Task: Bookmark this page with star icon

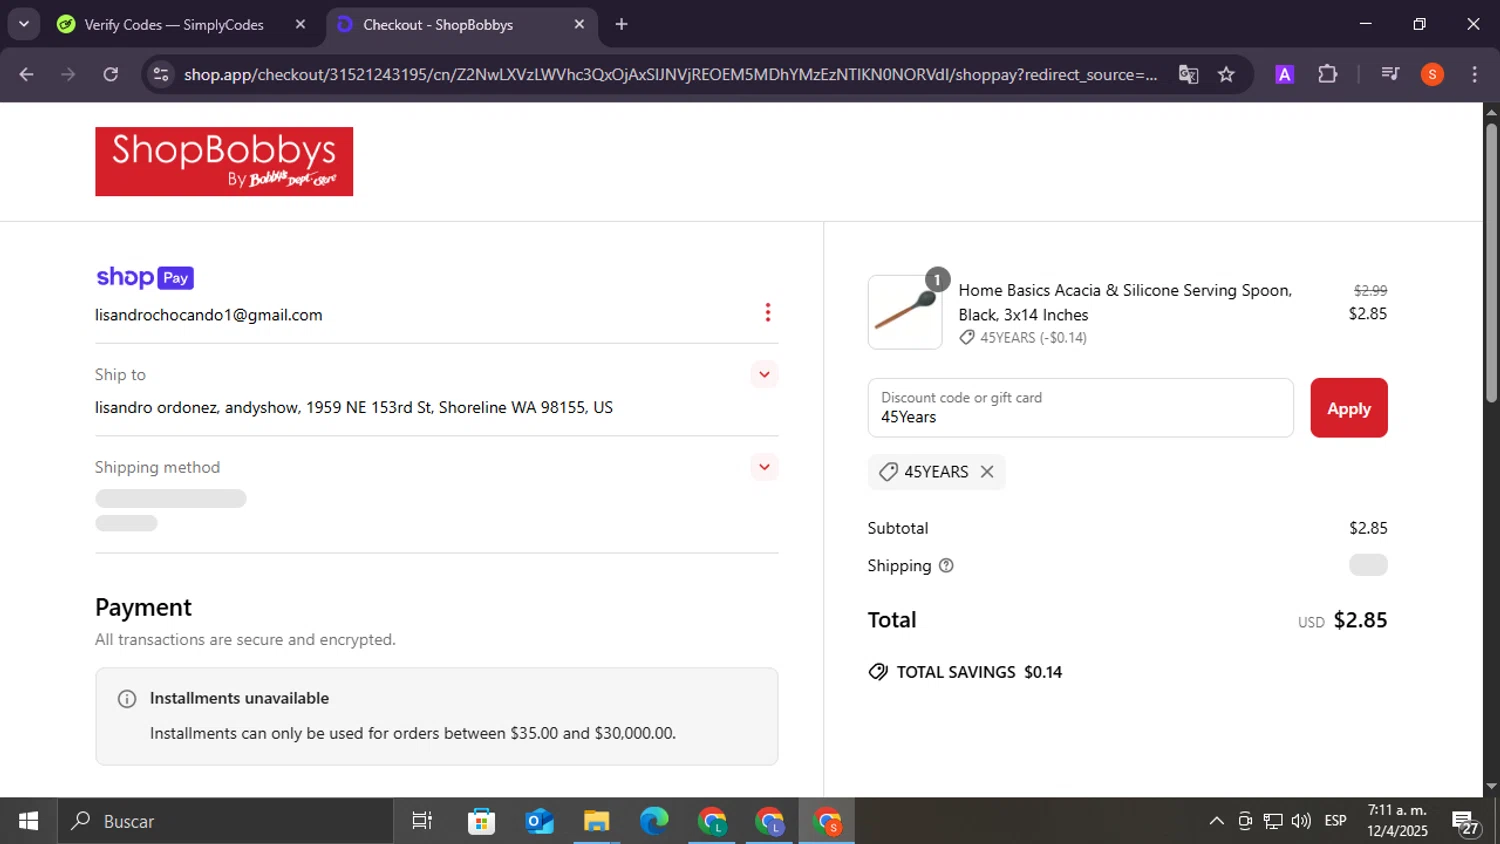Action: click(x=1226, y=74)
